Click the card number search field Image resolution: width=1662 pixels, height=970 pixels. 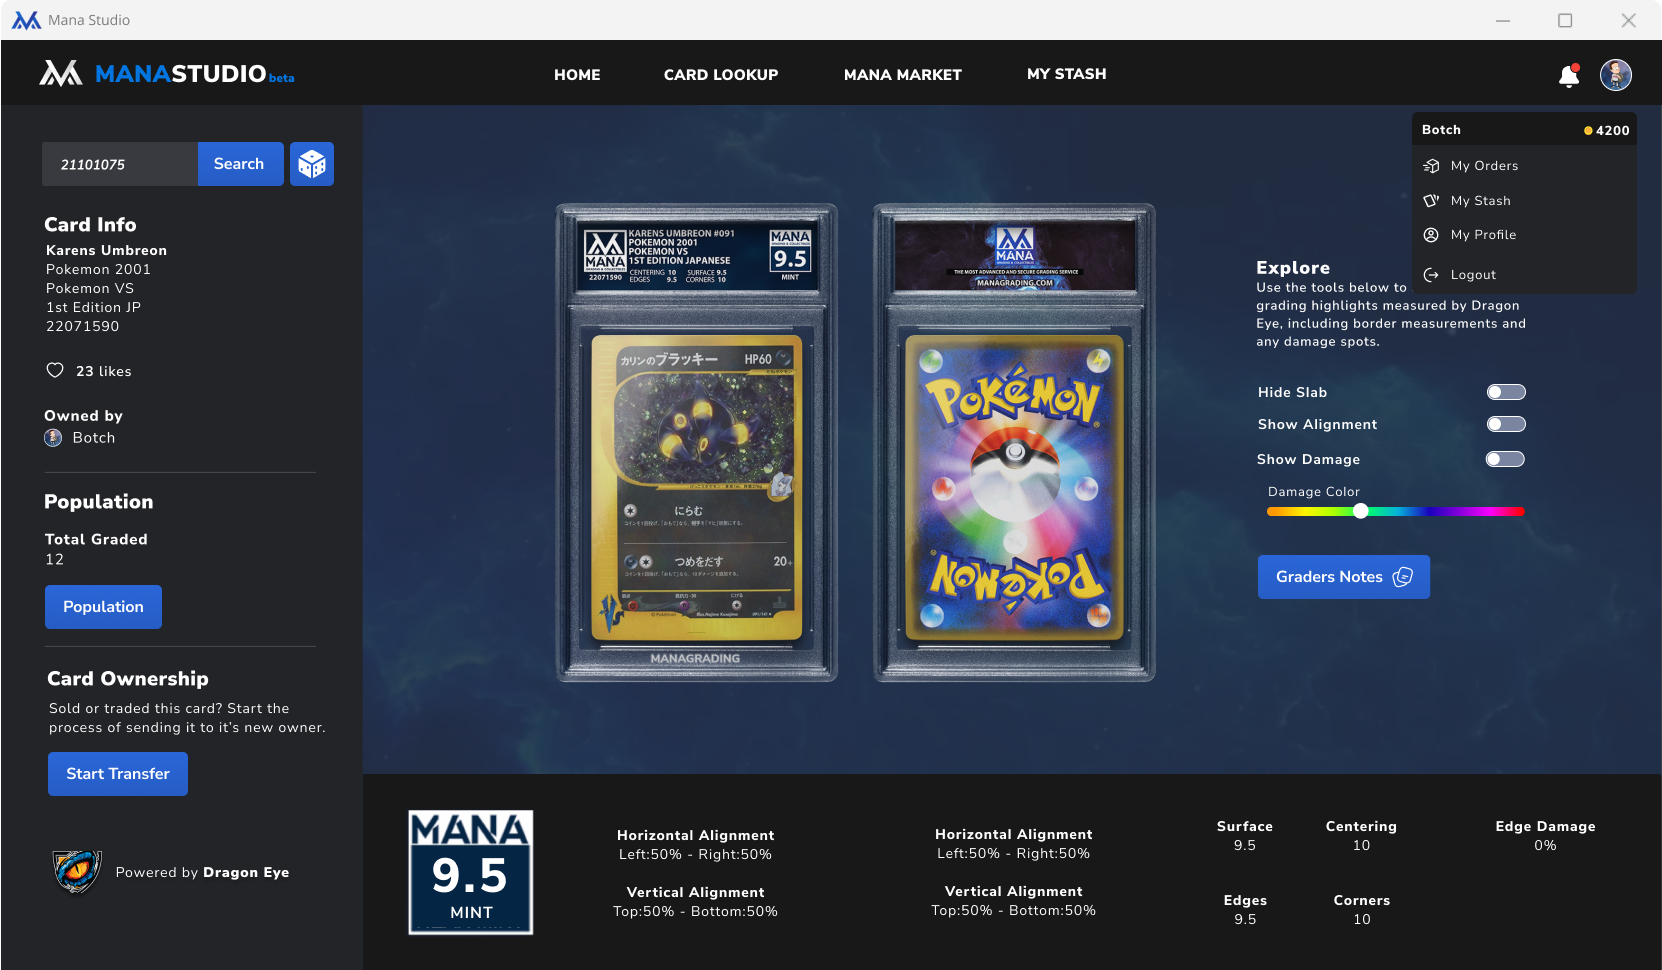[x=120, y=164]
